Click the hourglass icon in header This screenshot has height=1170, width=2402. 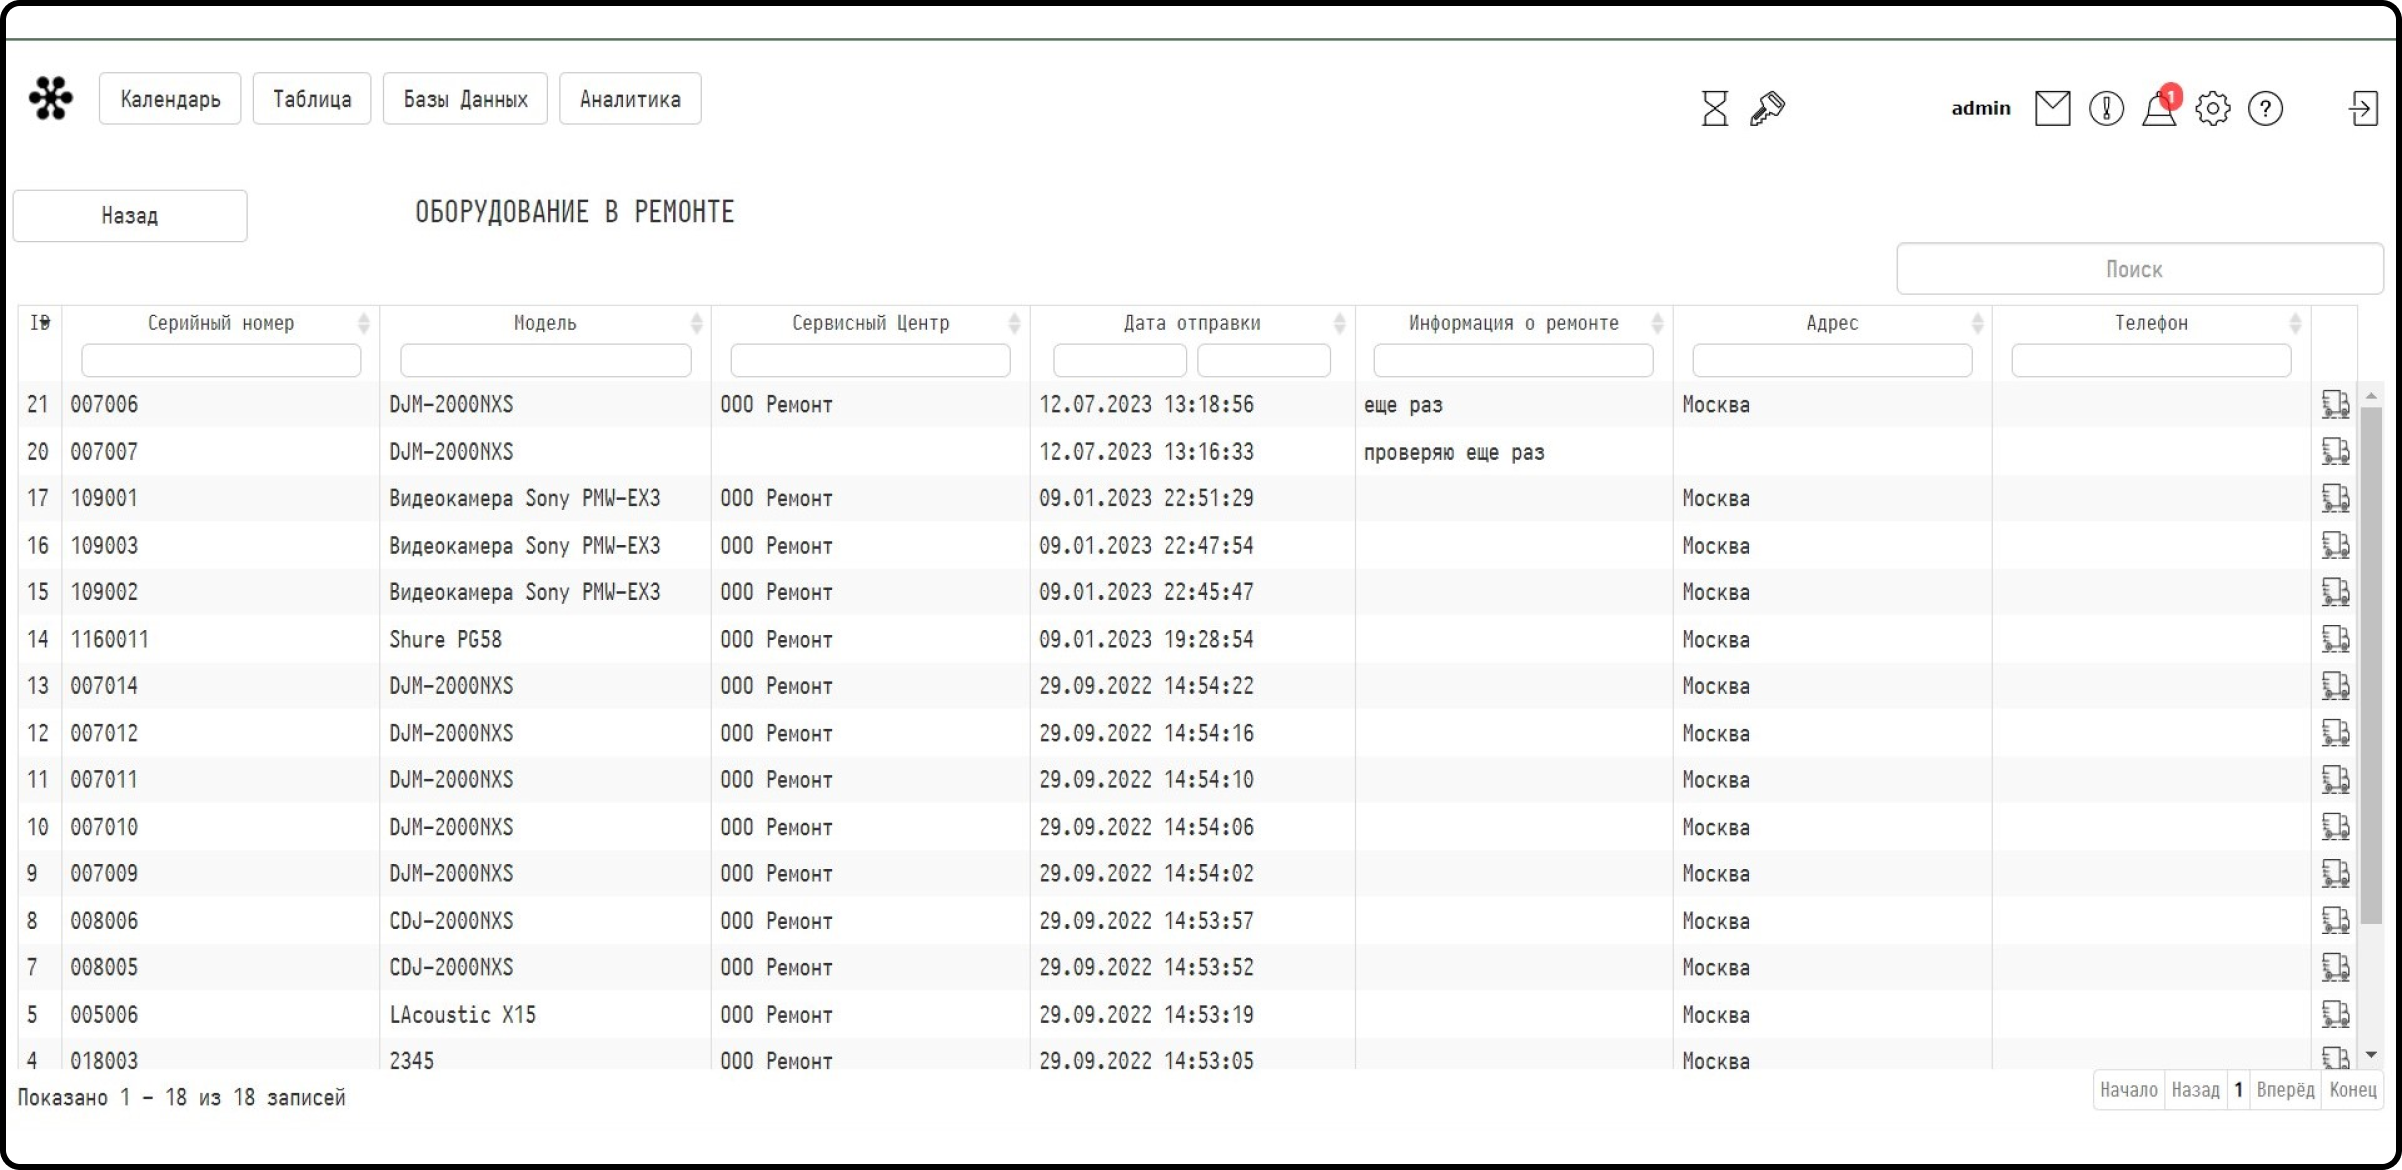tap(1714, 108)
